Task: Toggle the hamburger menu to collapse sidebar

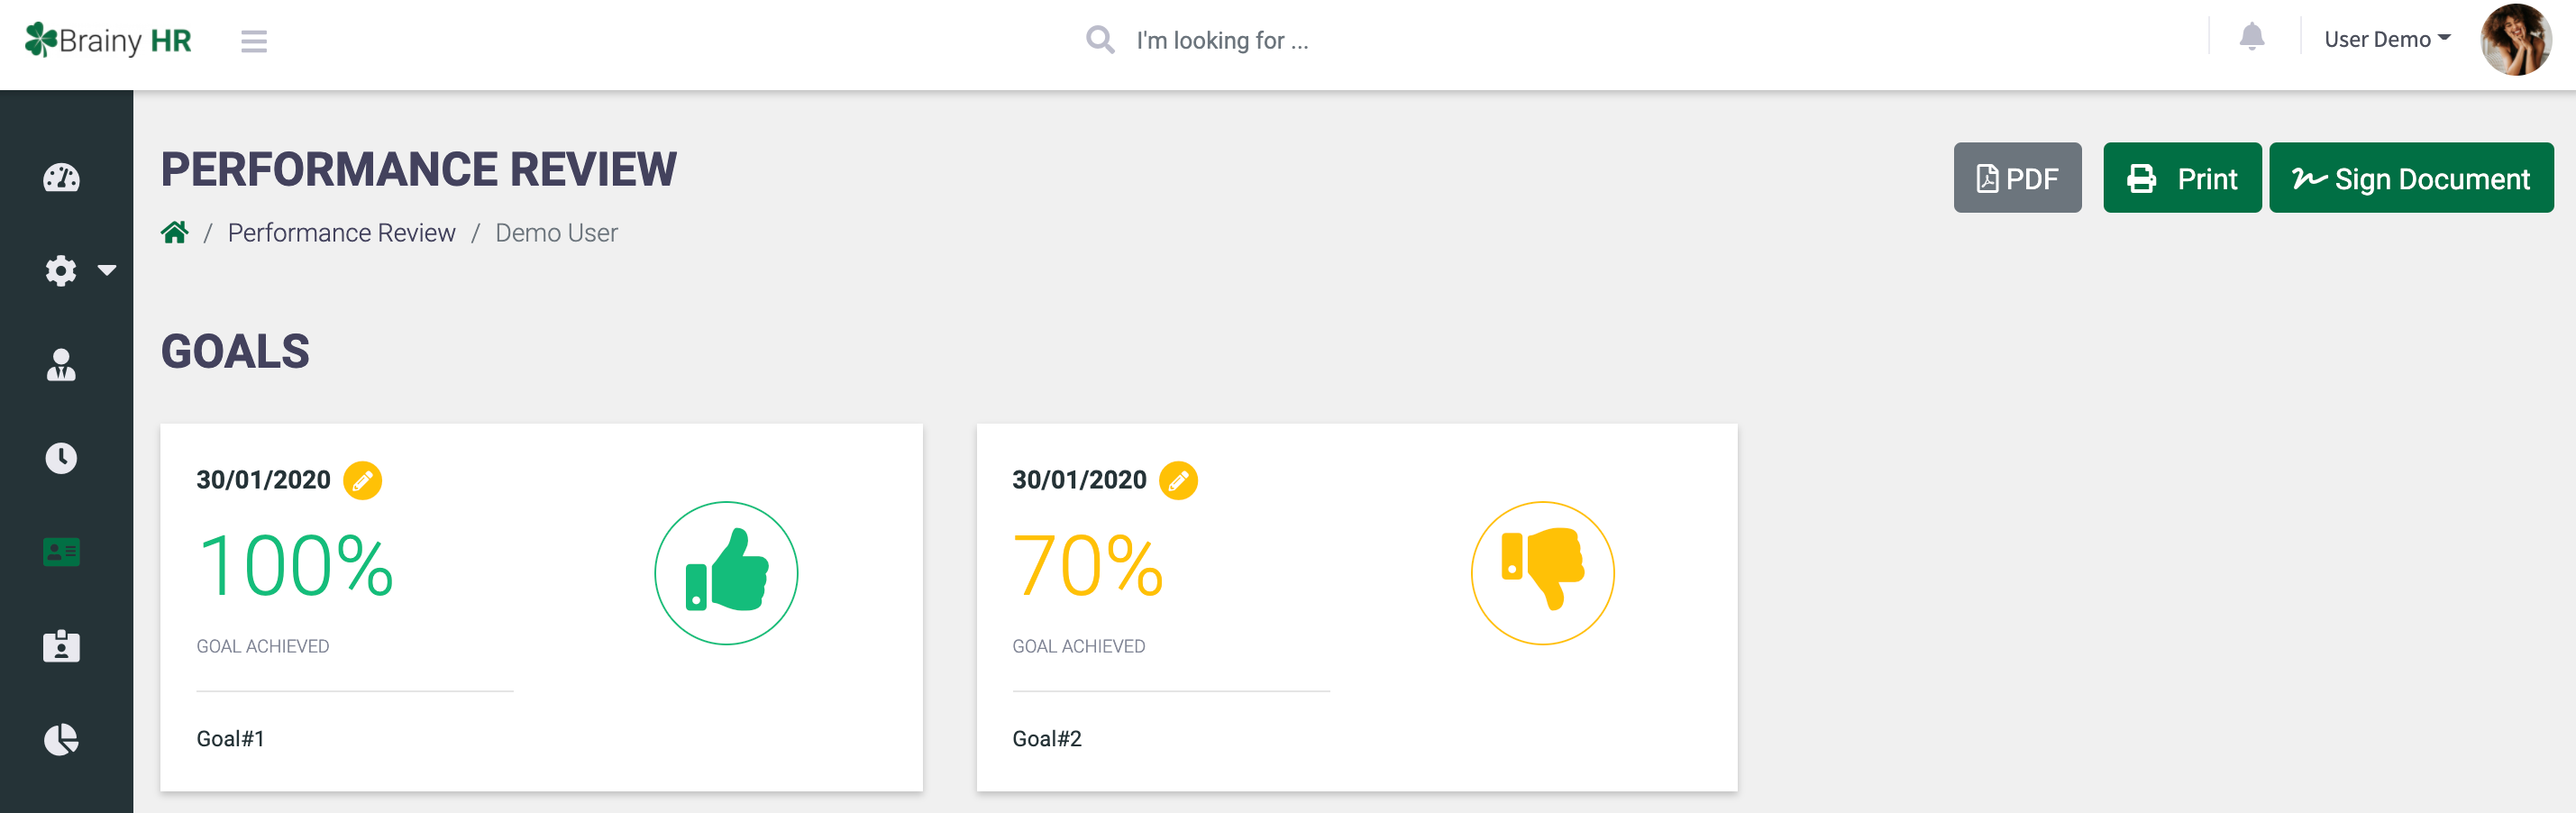Action: coord(254,41)
